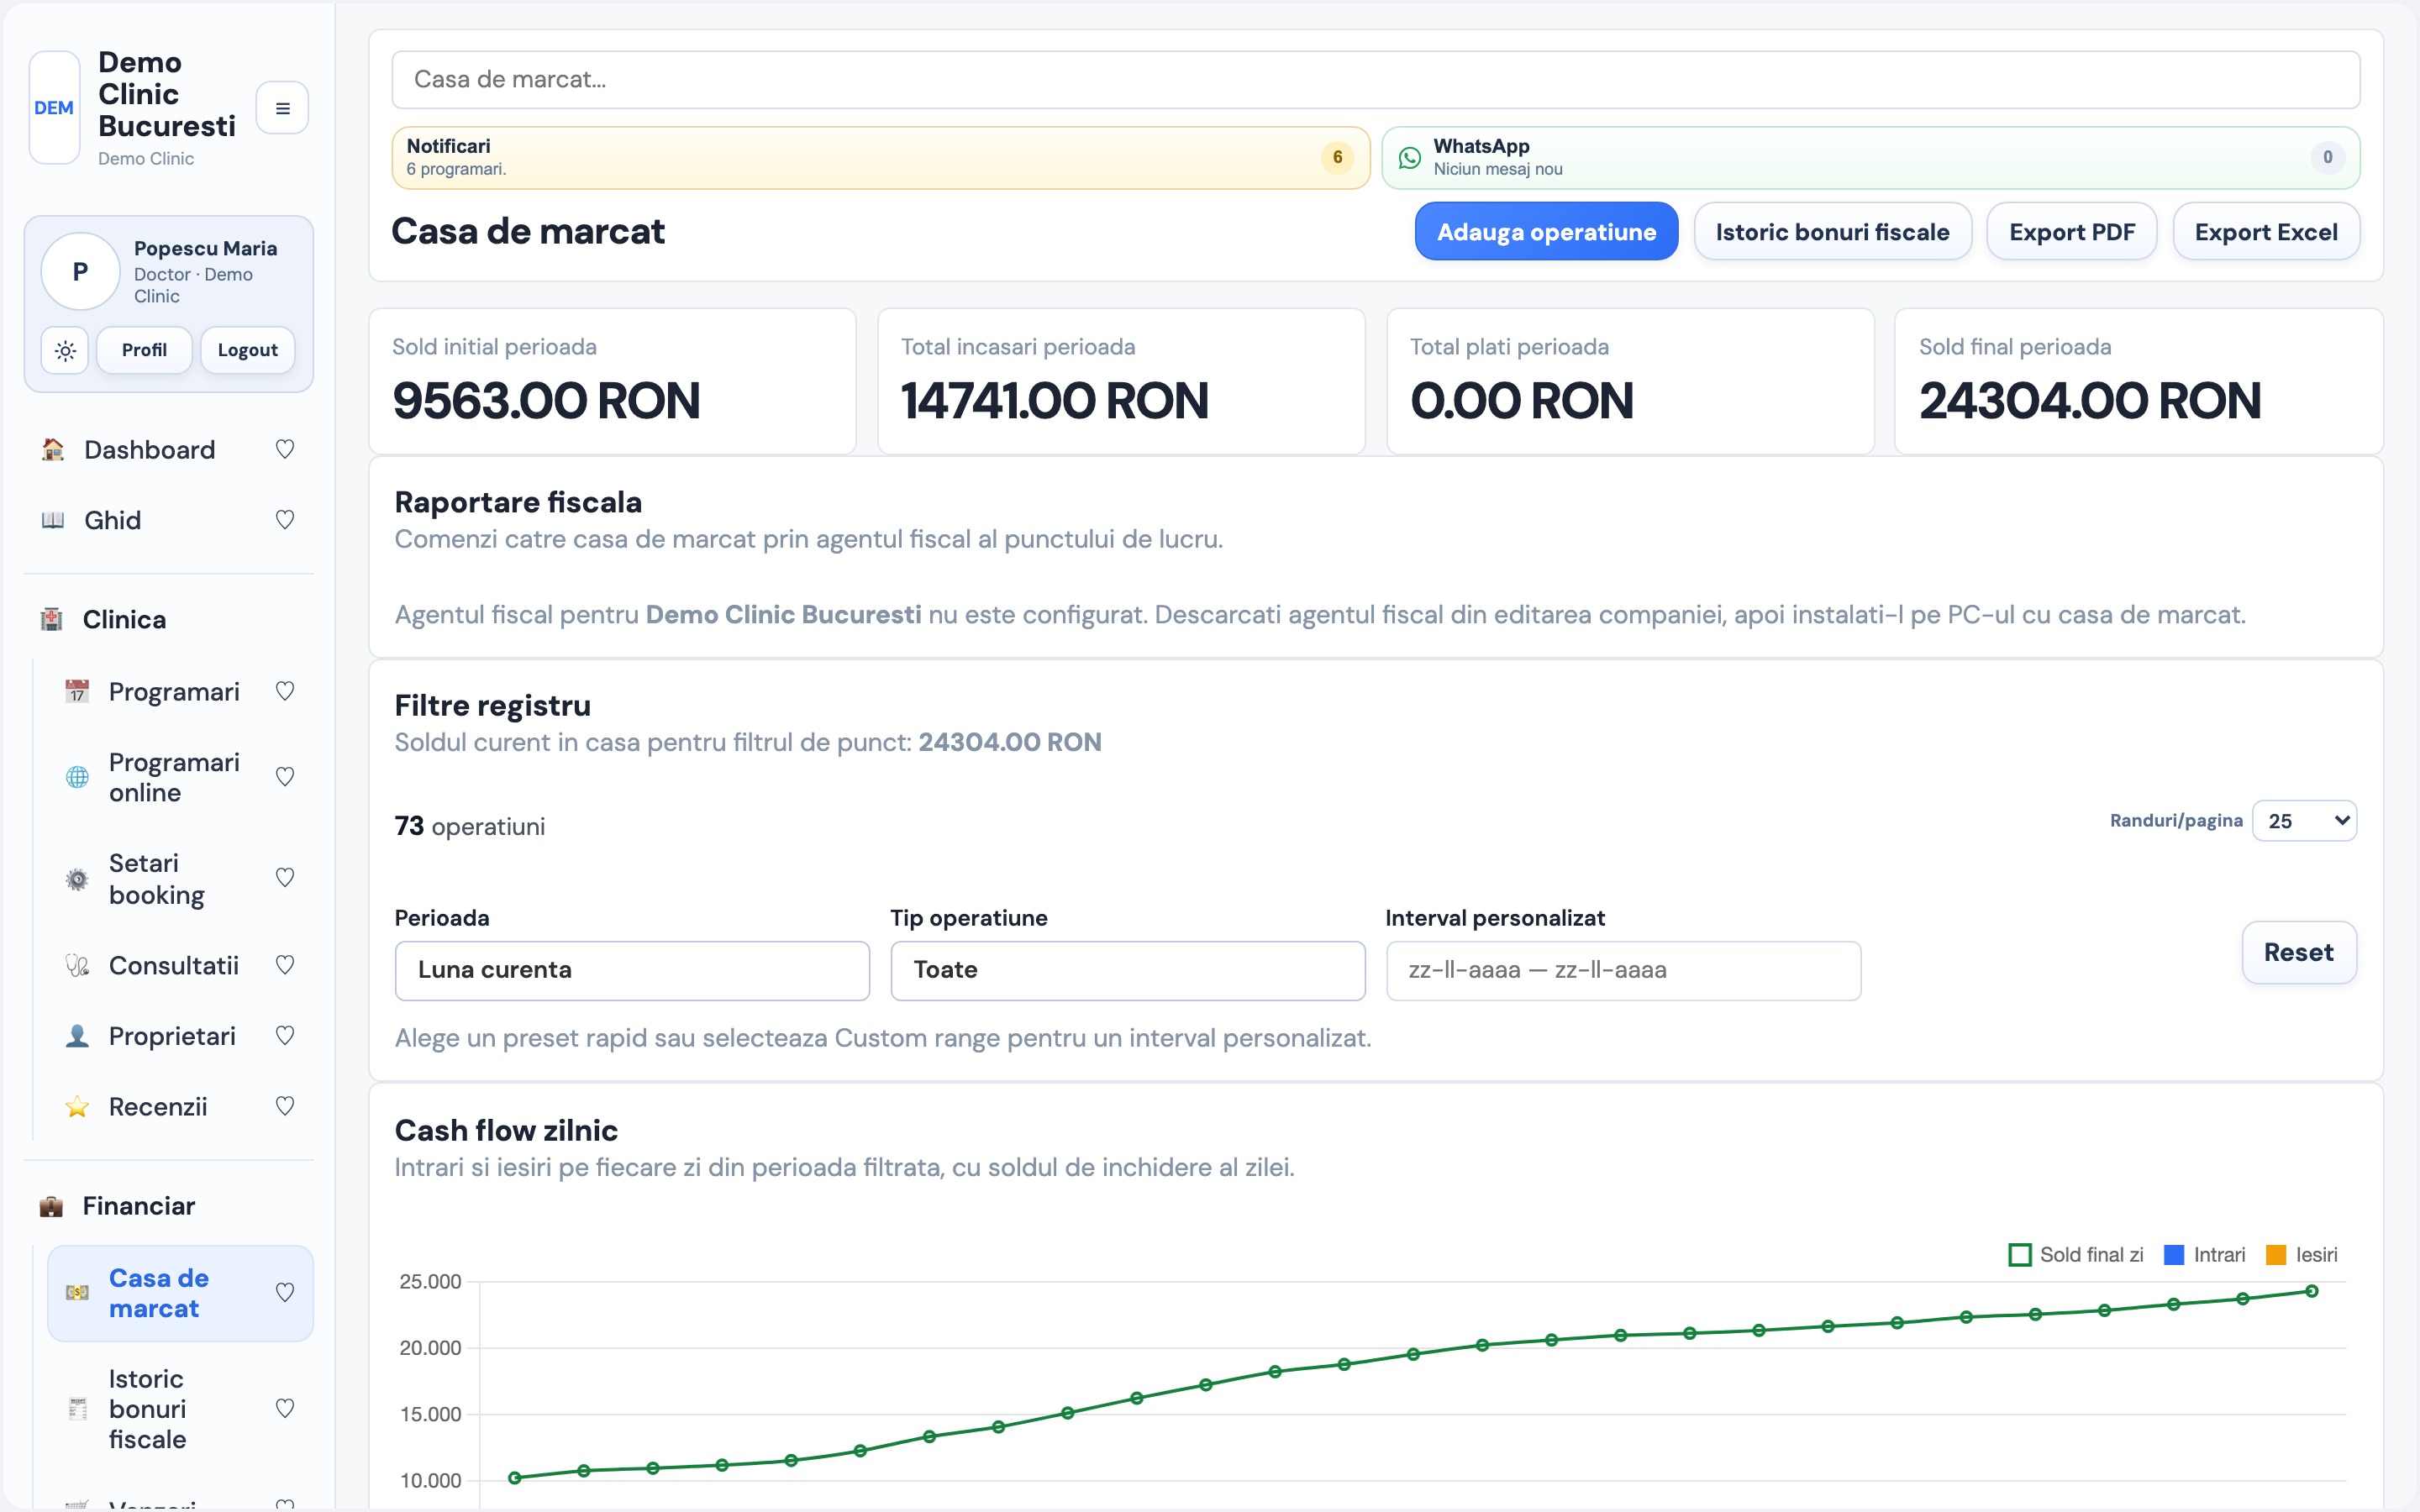The image size is (2420, 1512).
Task: Toggle the heart next to Proprietari
Action: 285,1036
